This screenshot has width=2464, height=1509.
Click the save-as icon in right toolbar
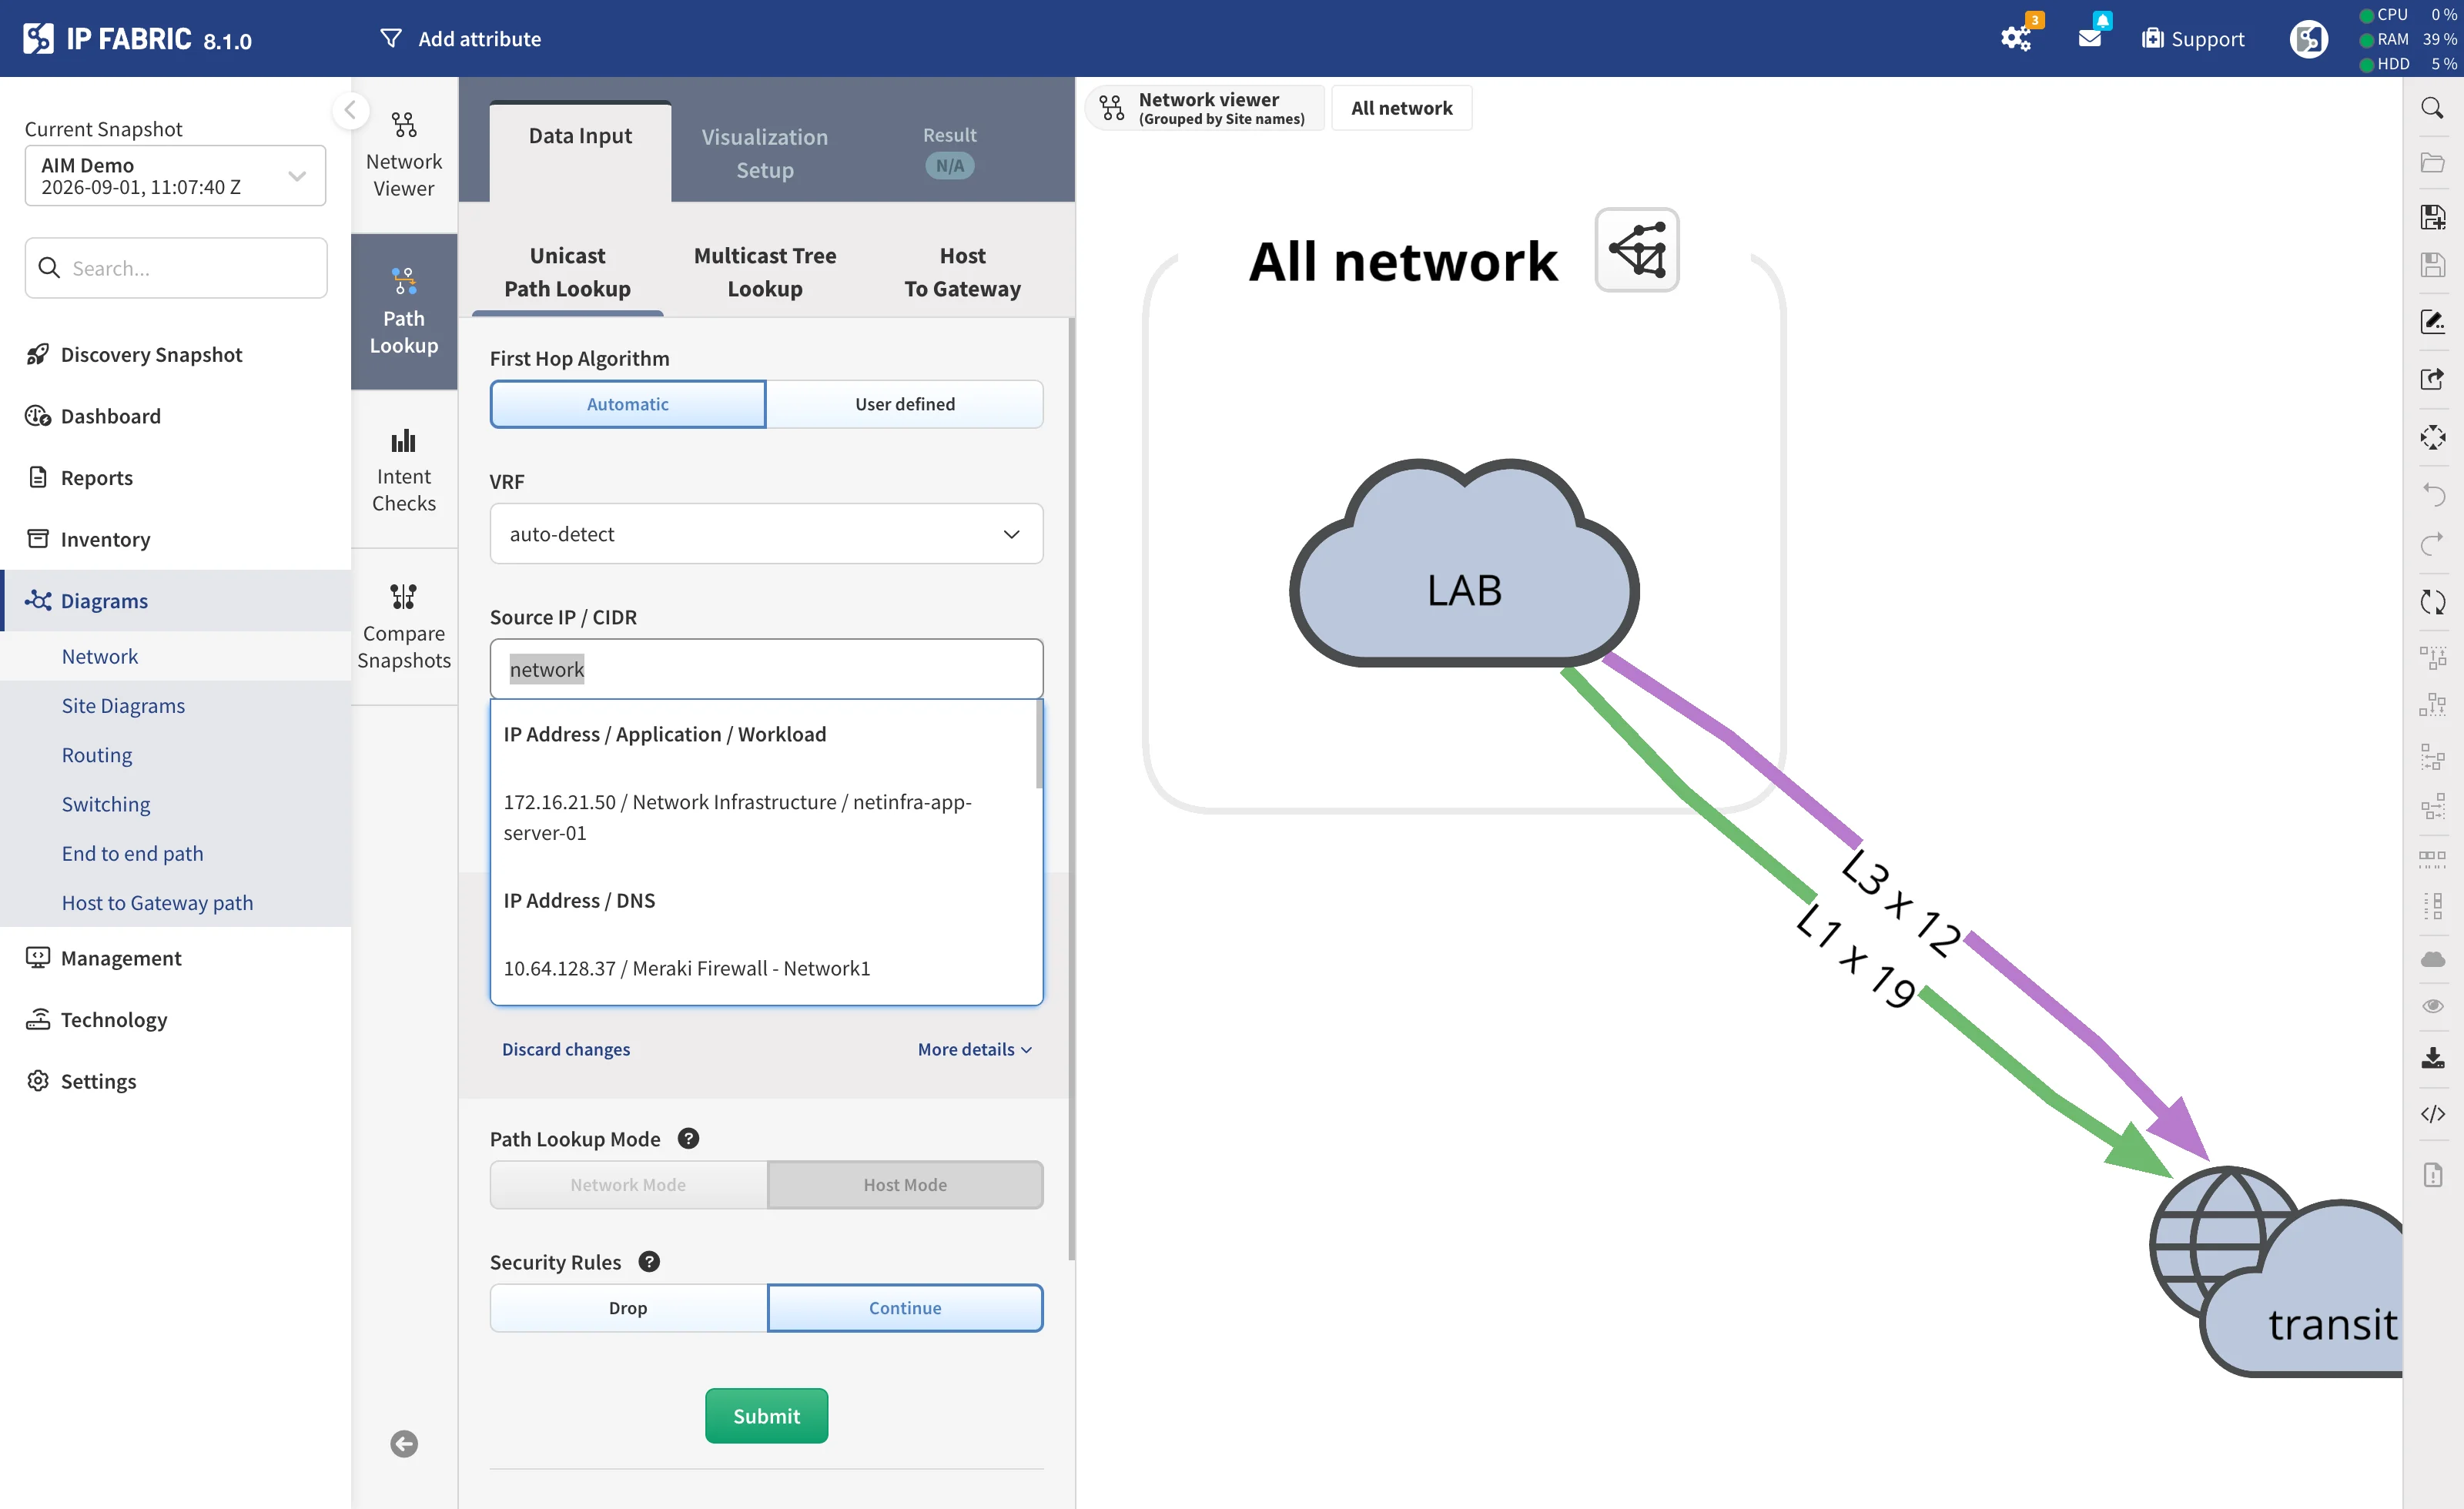point(2432,216)
